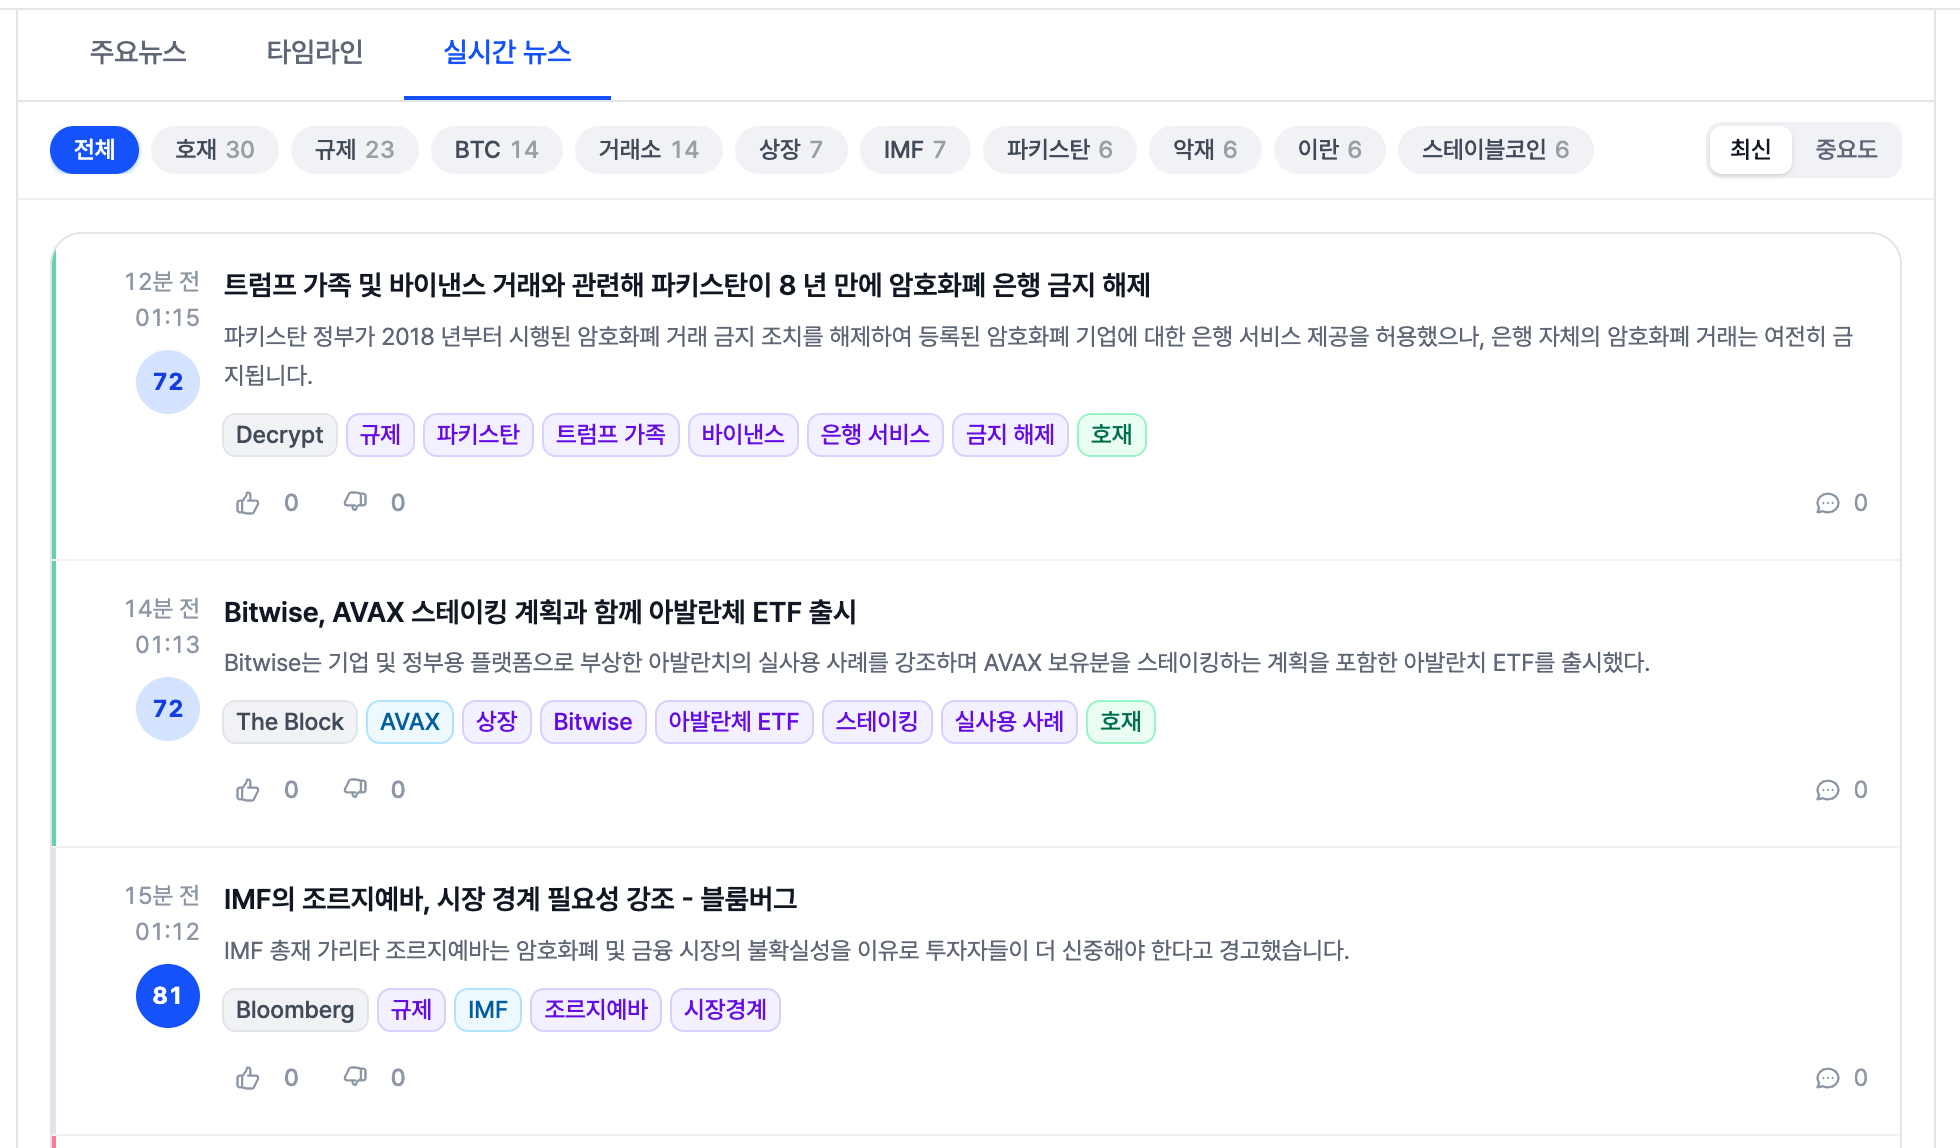Open the 타임라인 tab
The width and height of the screenshot is (1960, 1148).
coord(314,52)
